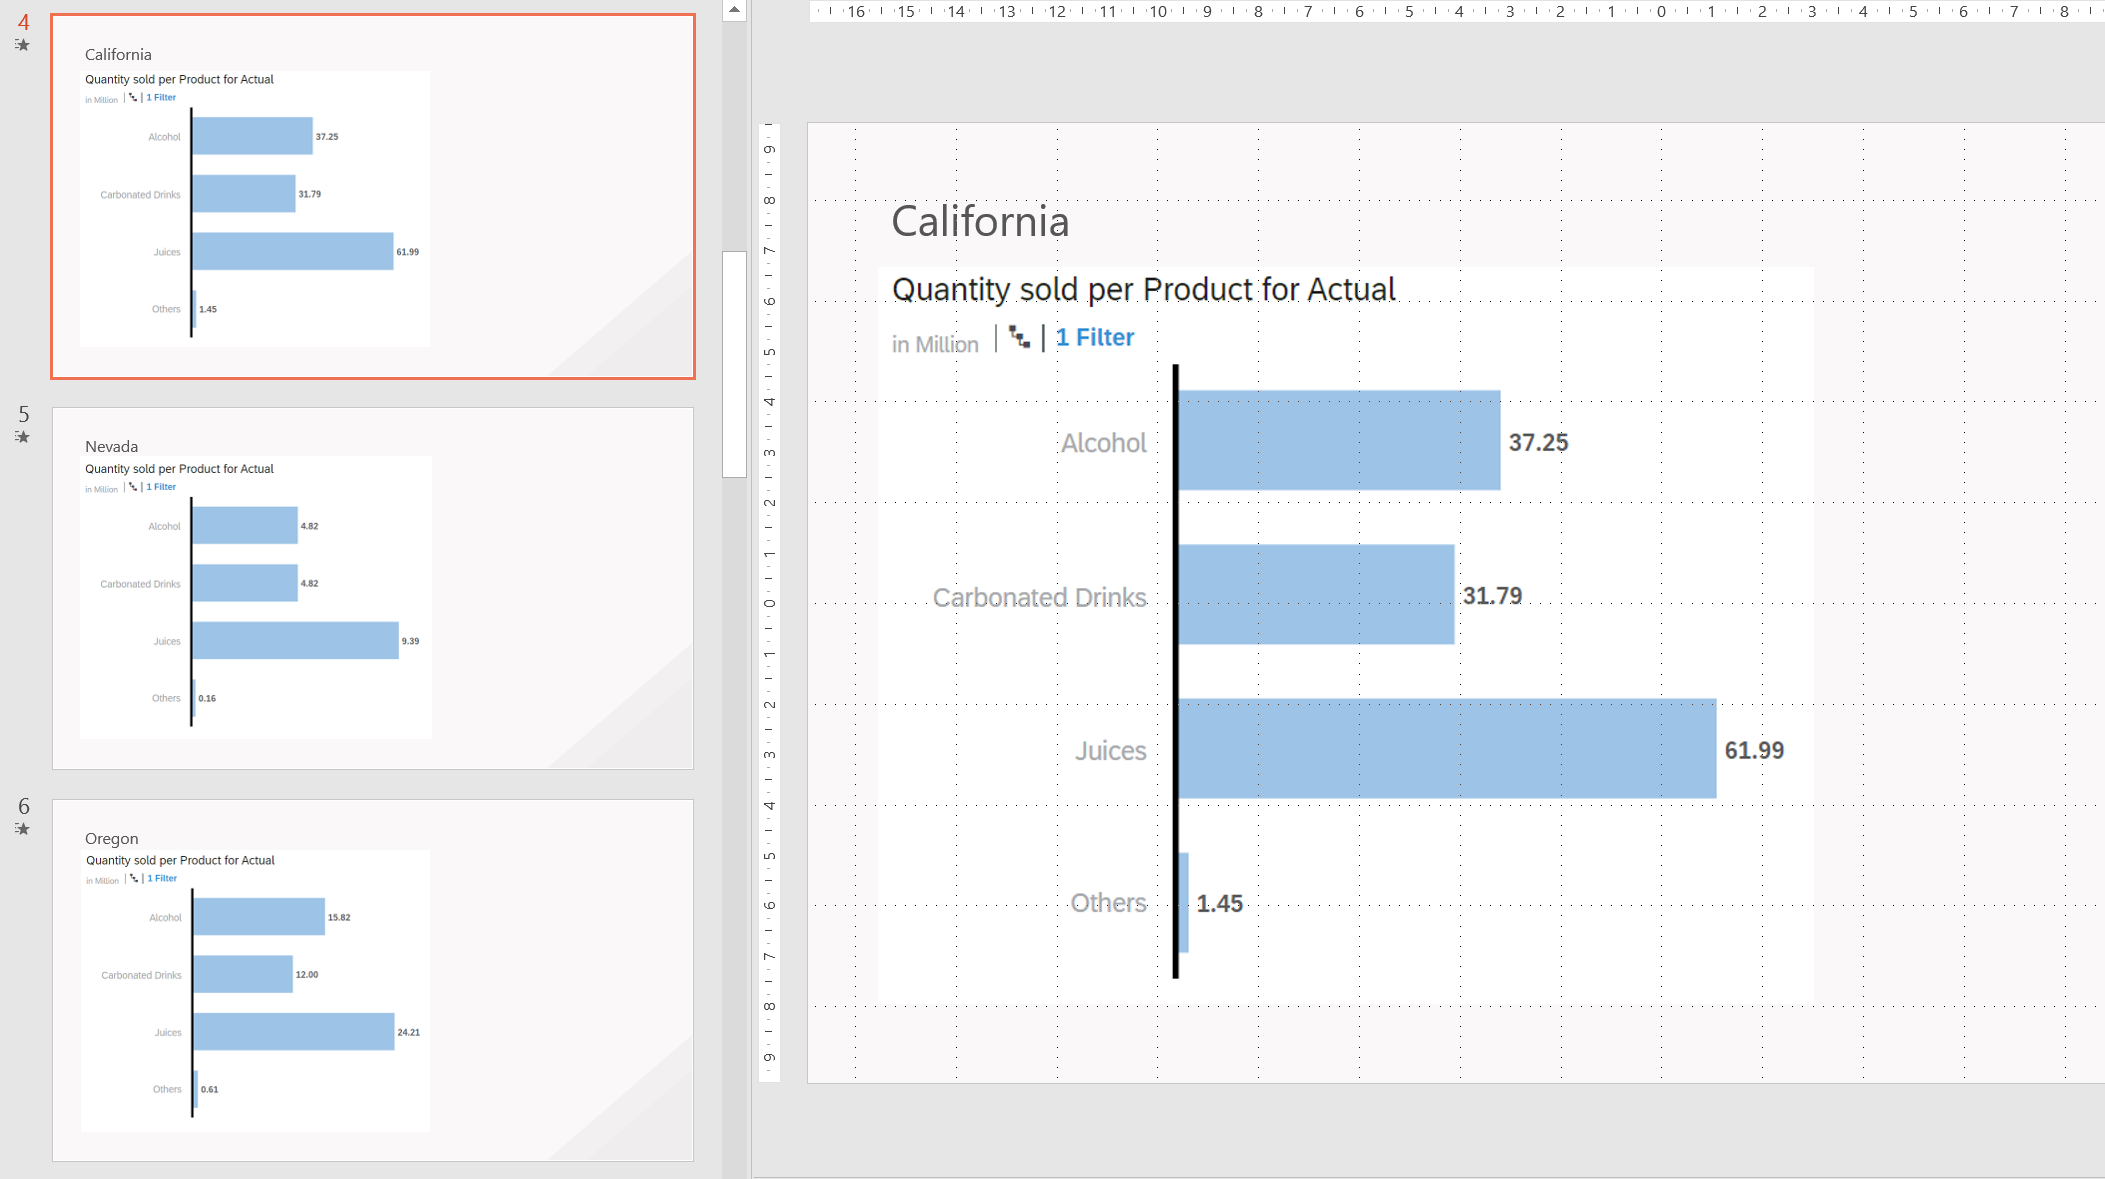Click the transition star icon beside slide 4

(22, 45)
